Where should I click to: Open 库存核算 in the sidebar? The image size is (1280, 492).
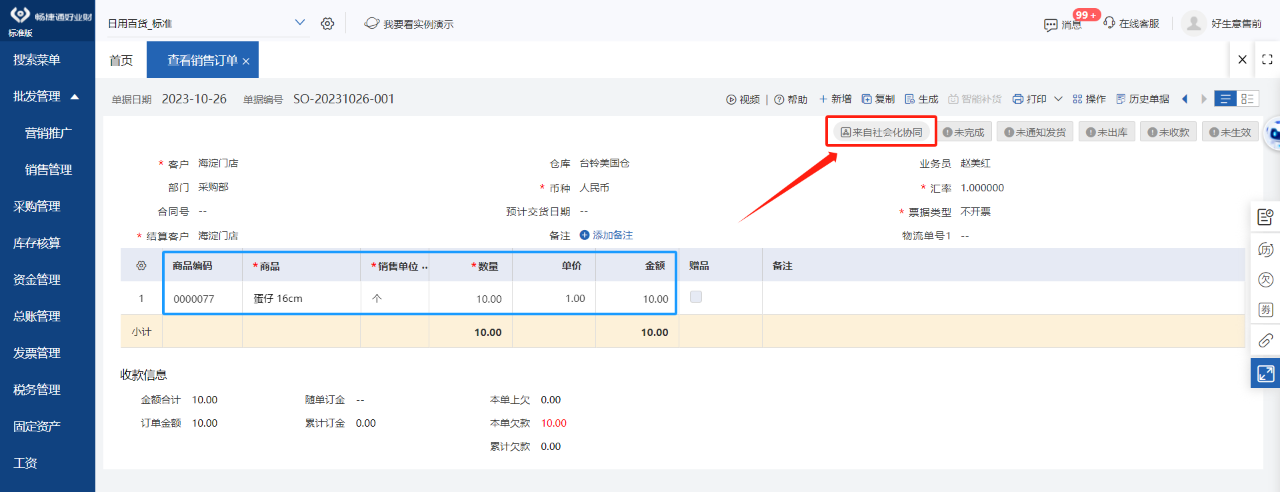[36, 243]
